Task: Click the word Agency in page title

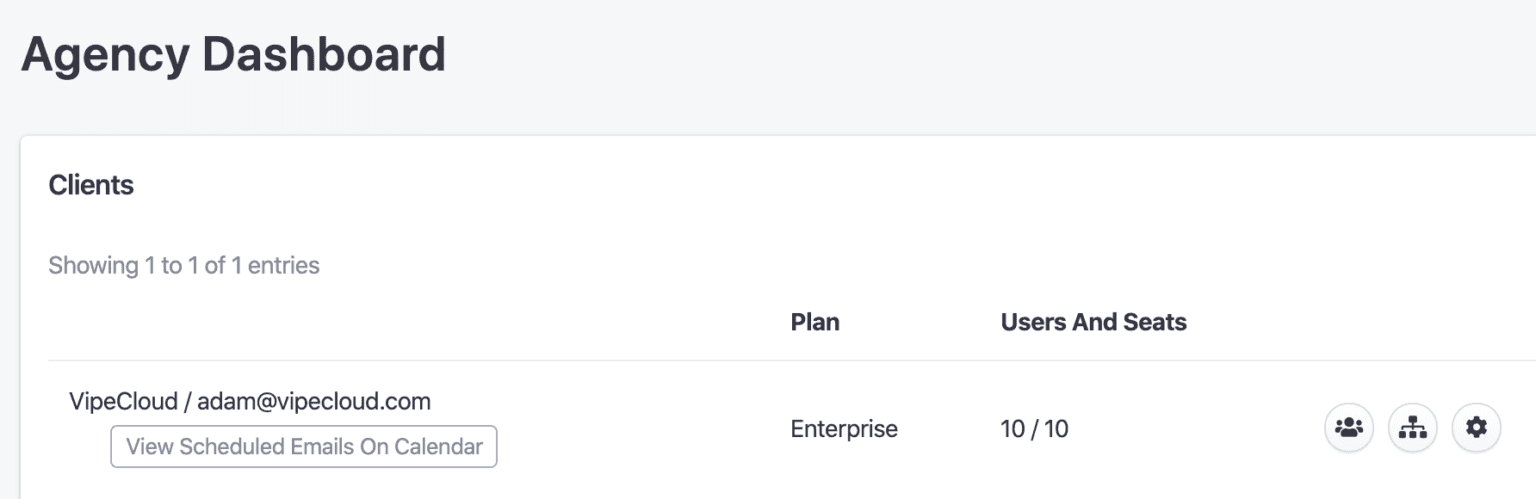Action: point(104,54)
